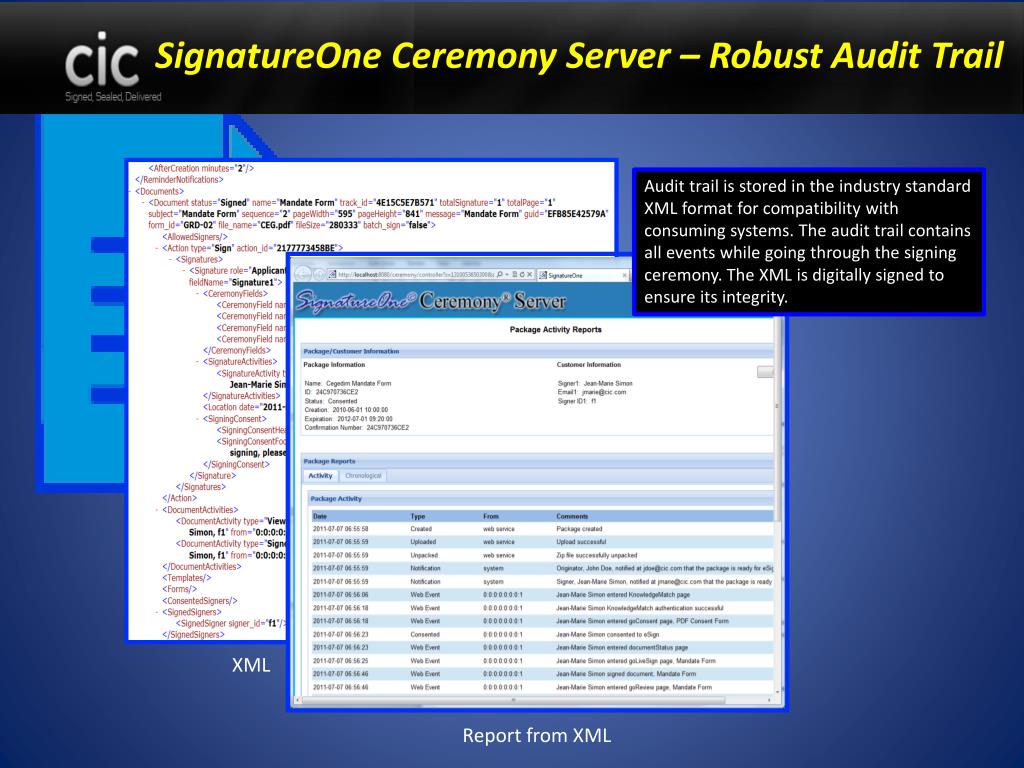This screenshot has width=1024, height=768.
Task: Click 'Jean-Marie Simon consented to eSign' comment
Action: (x=608, y=635)
